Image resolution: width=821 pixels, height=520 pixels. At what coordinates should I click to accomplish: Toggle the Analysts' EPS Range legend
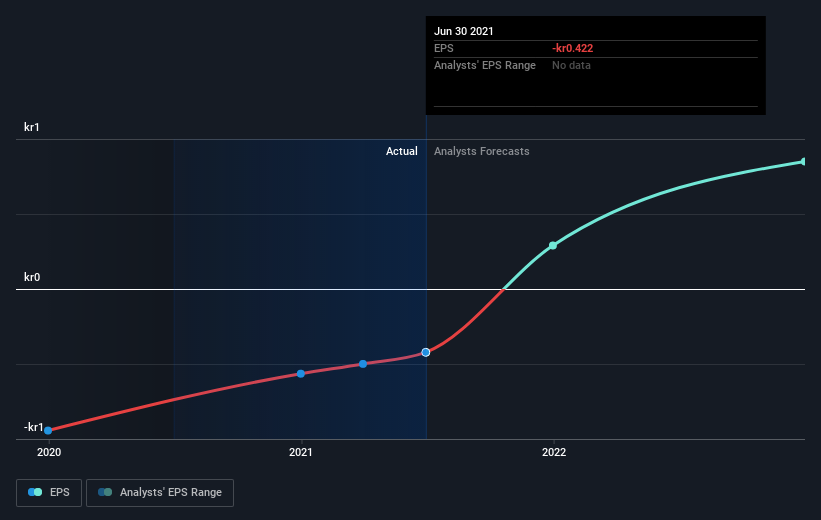[x=160, y=493]
